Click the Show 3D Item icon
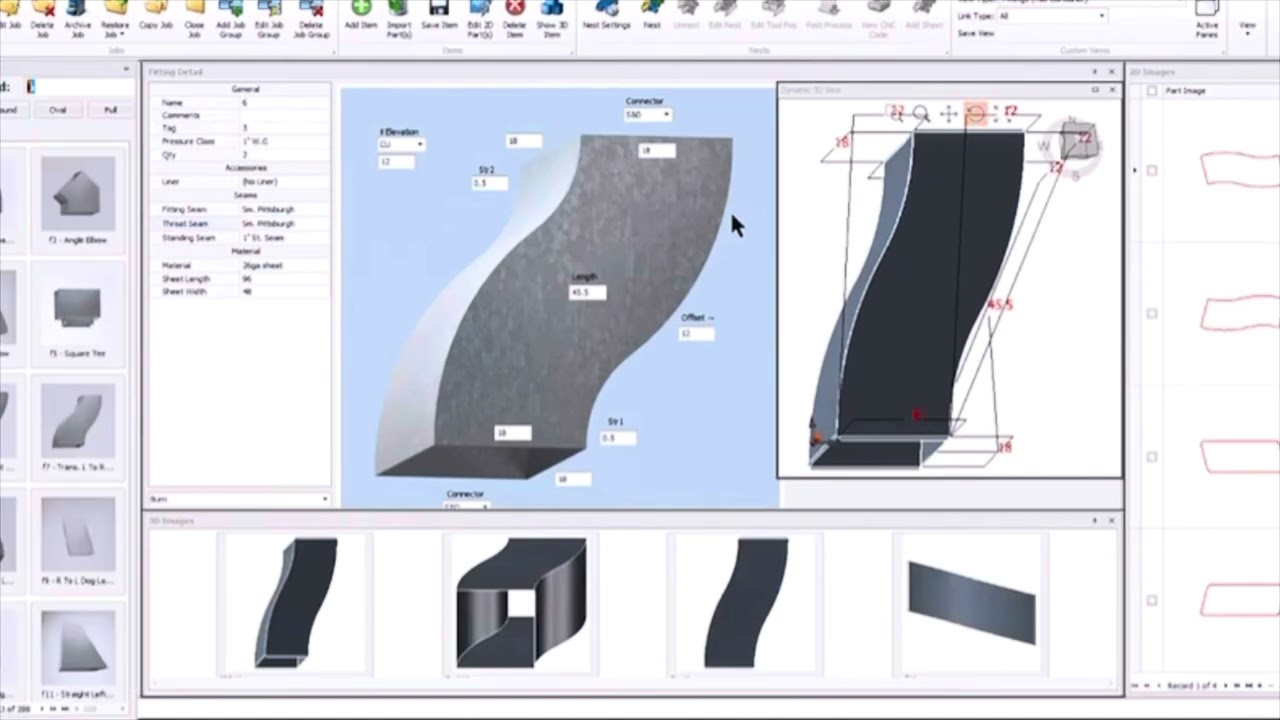1280x720 pixels. [x=551, y=9]
